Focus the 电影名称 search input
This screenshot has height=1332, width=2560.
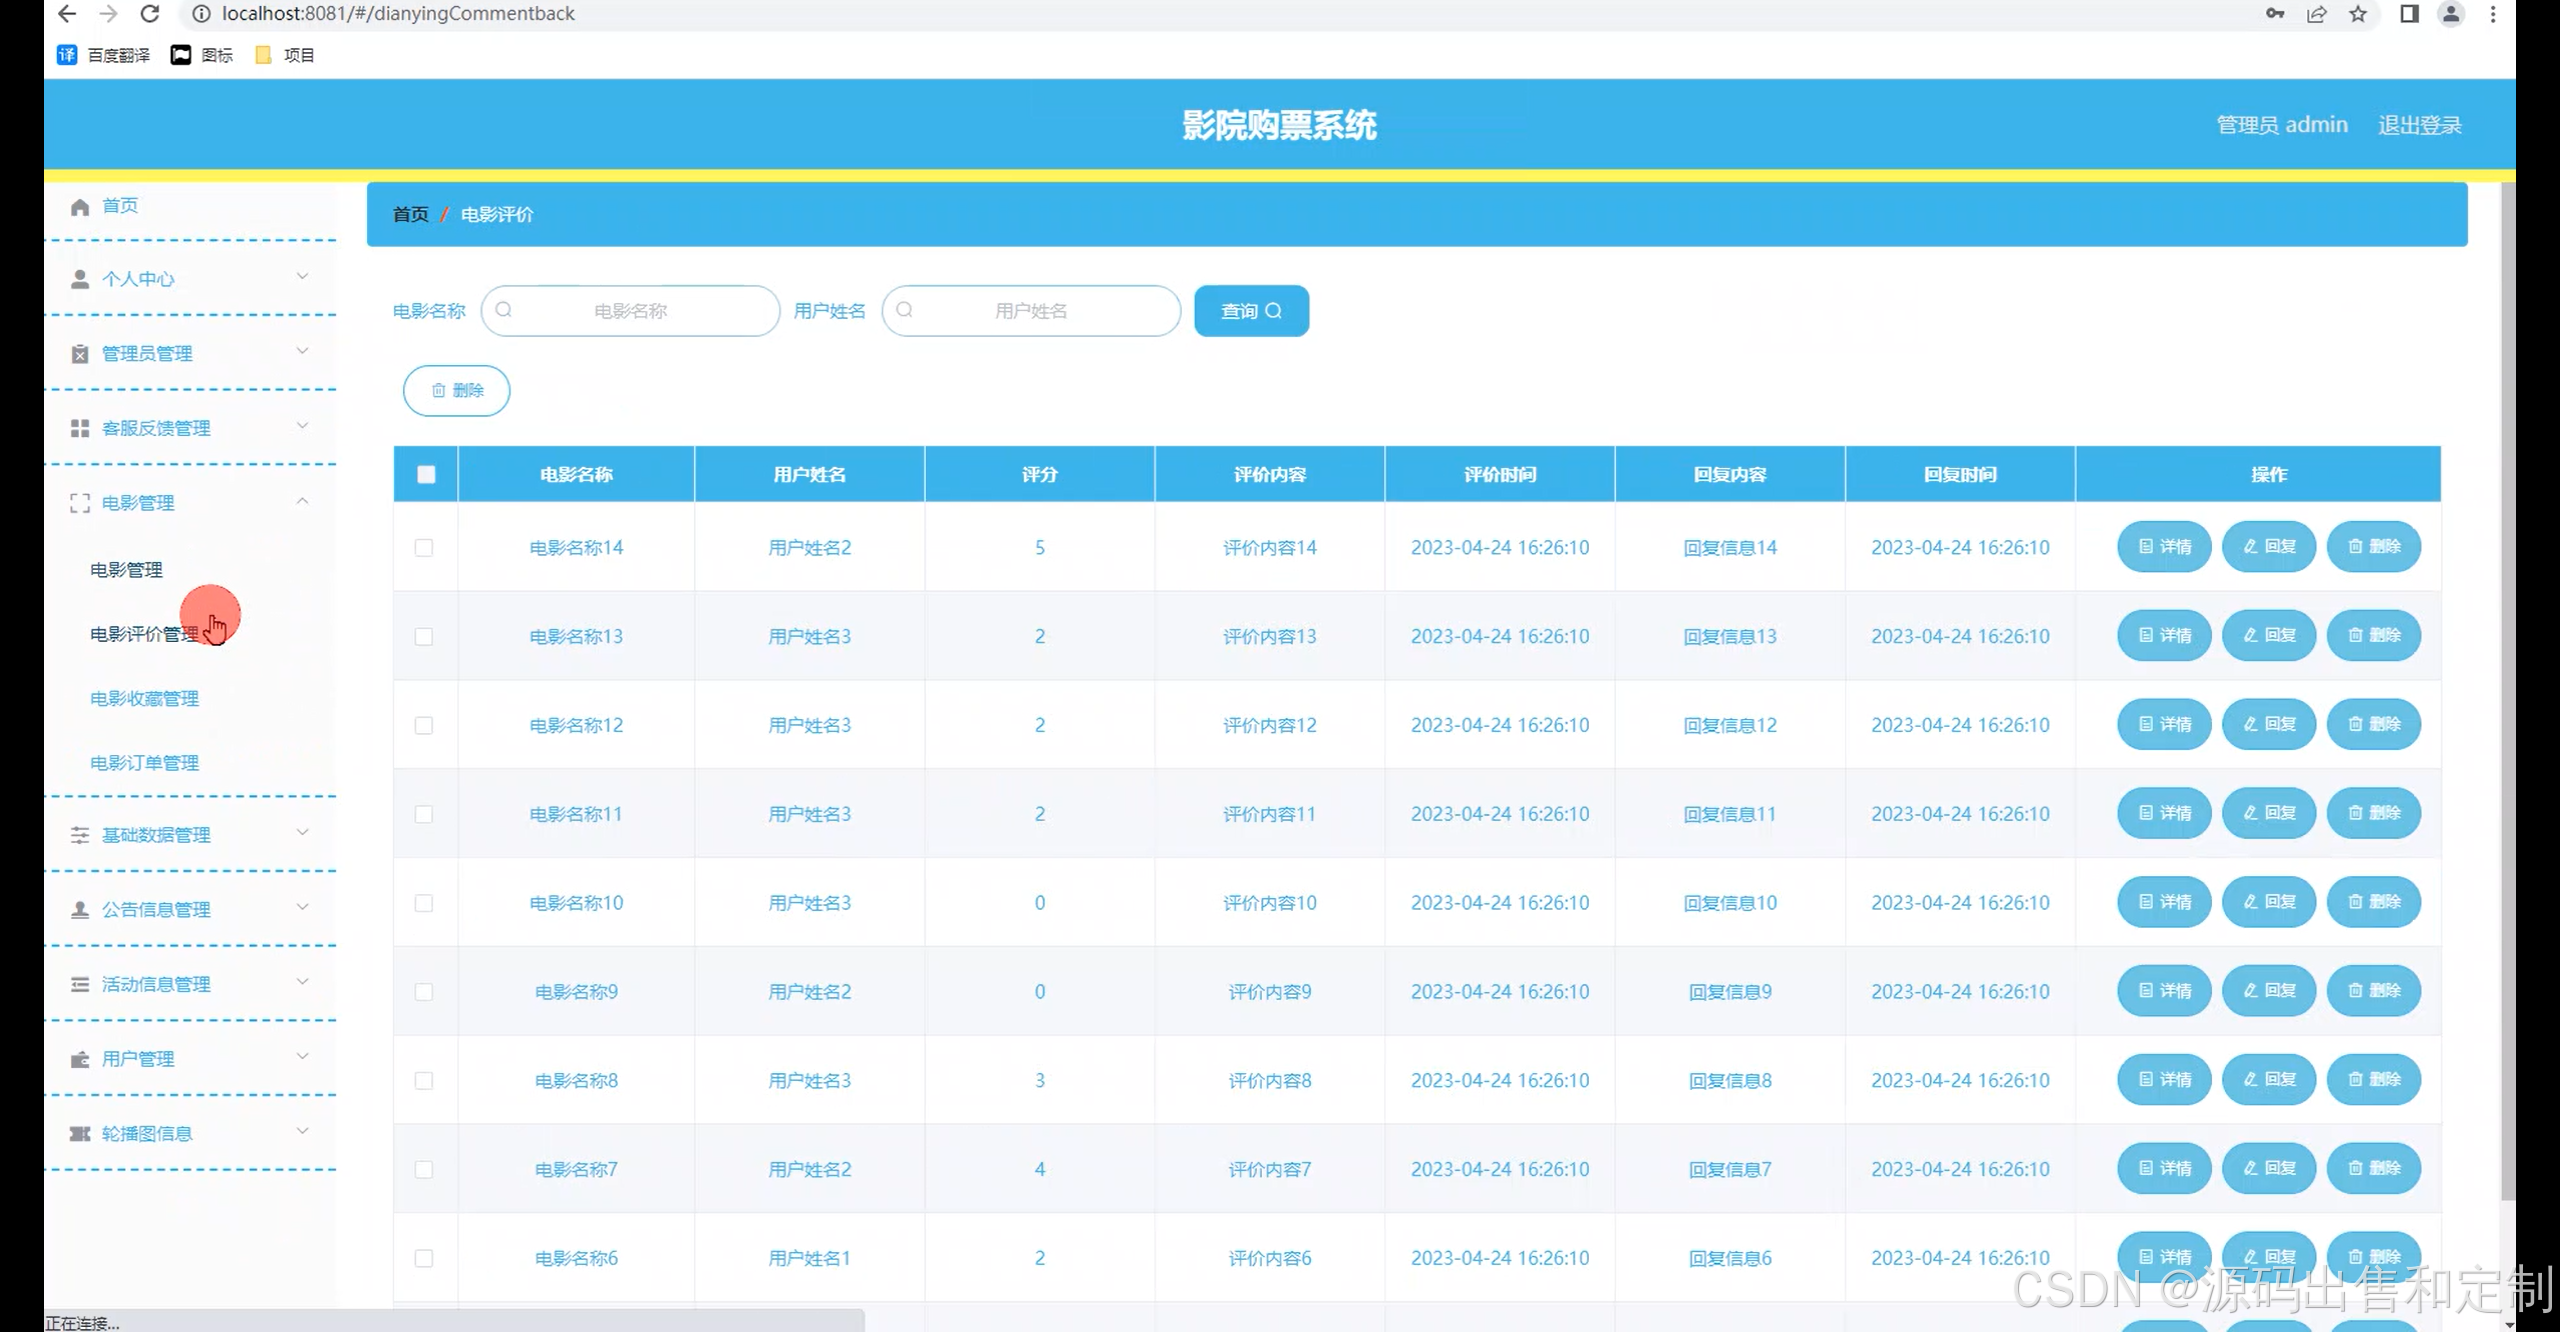click(x=630, y=311)
